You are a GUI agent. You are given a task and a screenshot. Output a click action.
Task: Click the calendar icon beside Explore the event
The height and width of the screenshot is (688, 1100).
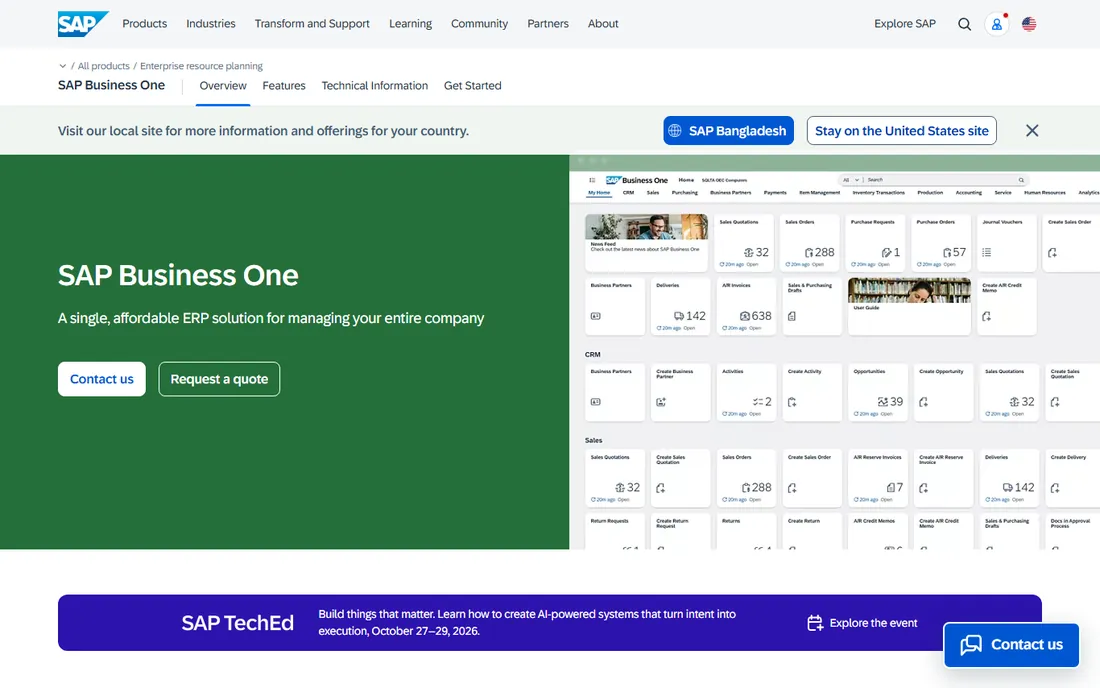[814, 623]
